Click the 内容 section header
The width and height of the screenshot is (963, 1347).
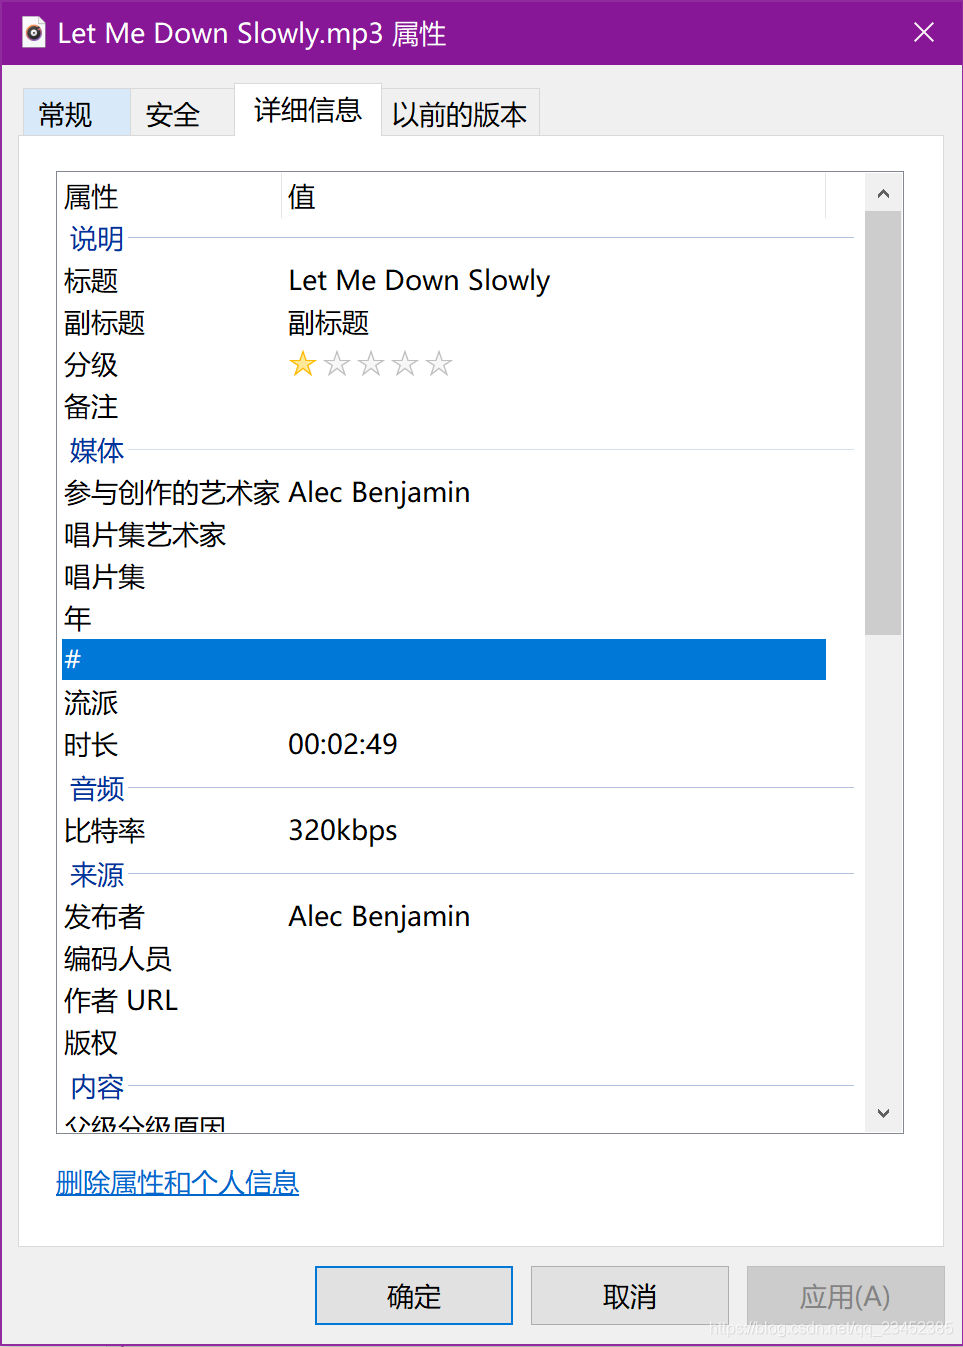pos(97,1086)
